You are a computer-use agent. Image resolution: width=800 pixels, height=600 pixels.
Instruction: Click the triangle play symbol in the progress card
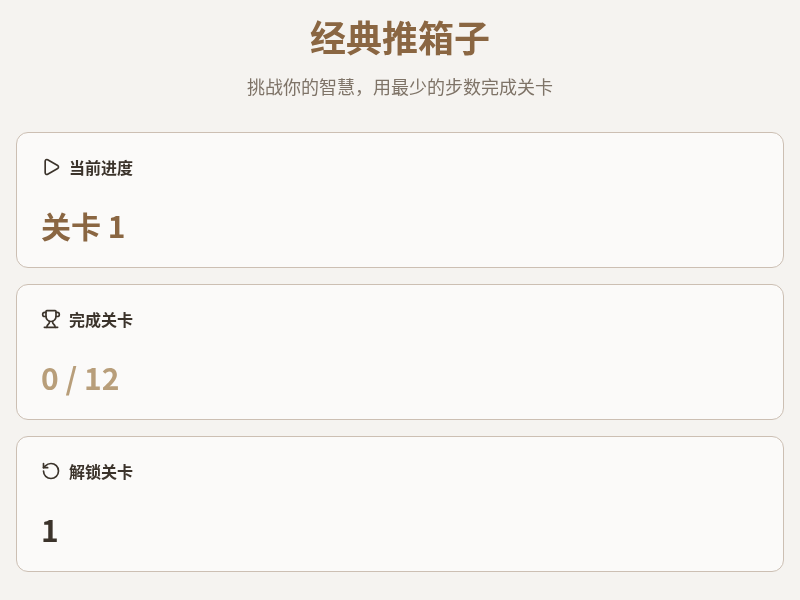click(50, 167)
